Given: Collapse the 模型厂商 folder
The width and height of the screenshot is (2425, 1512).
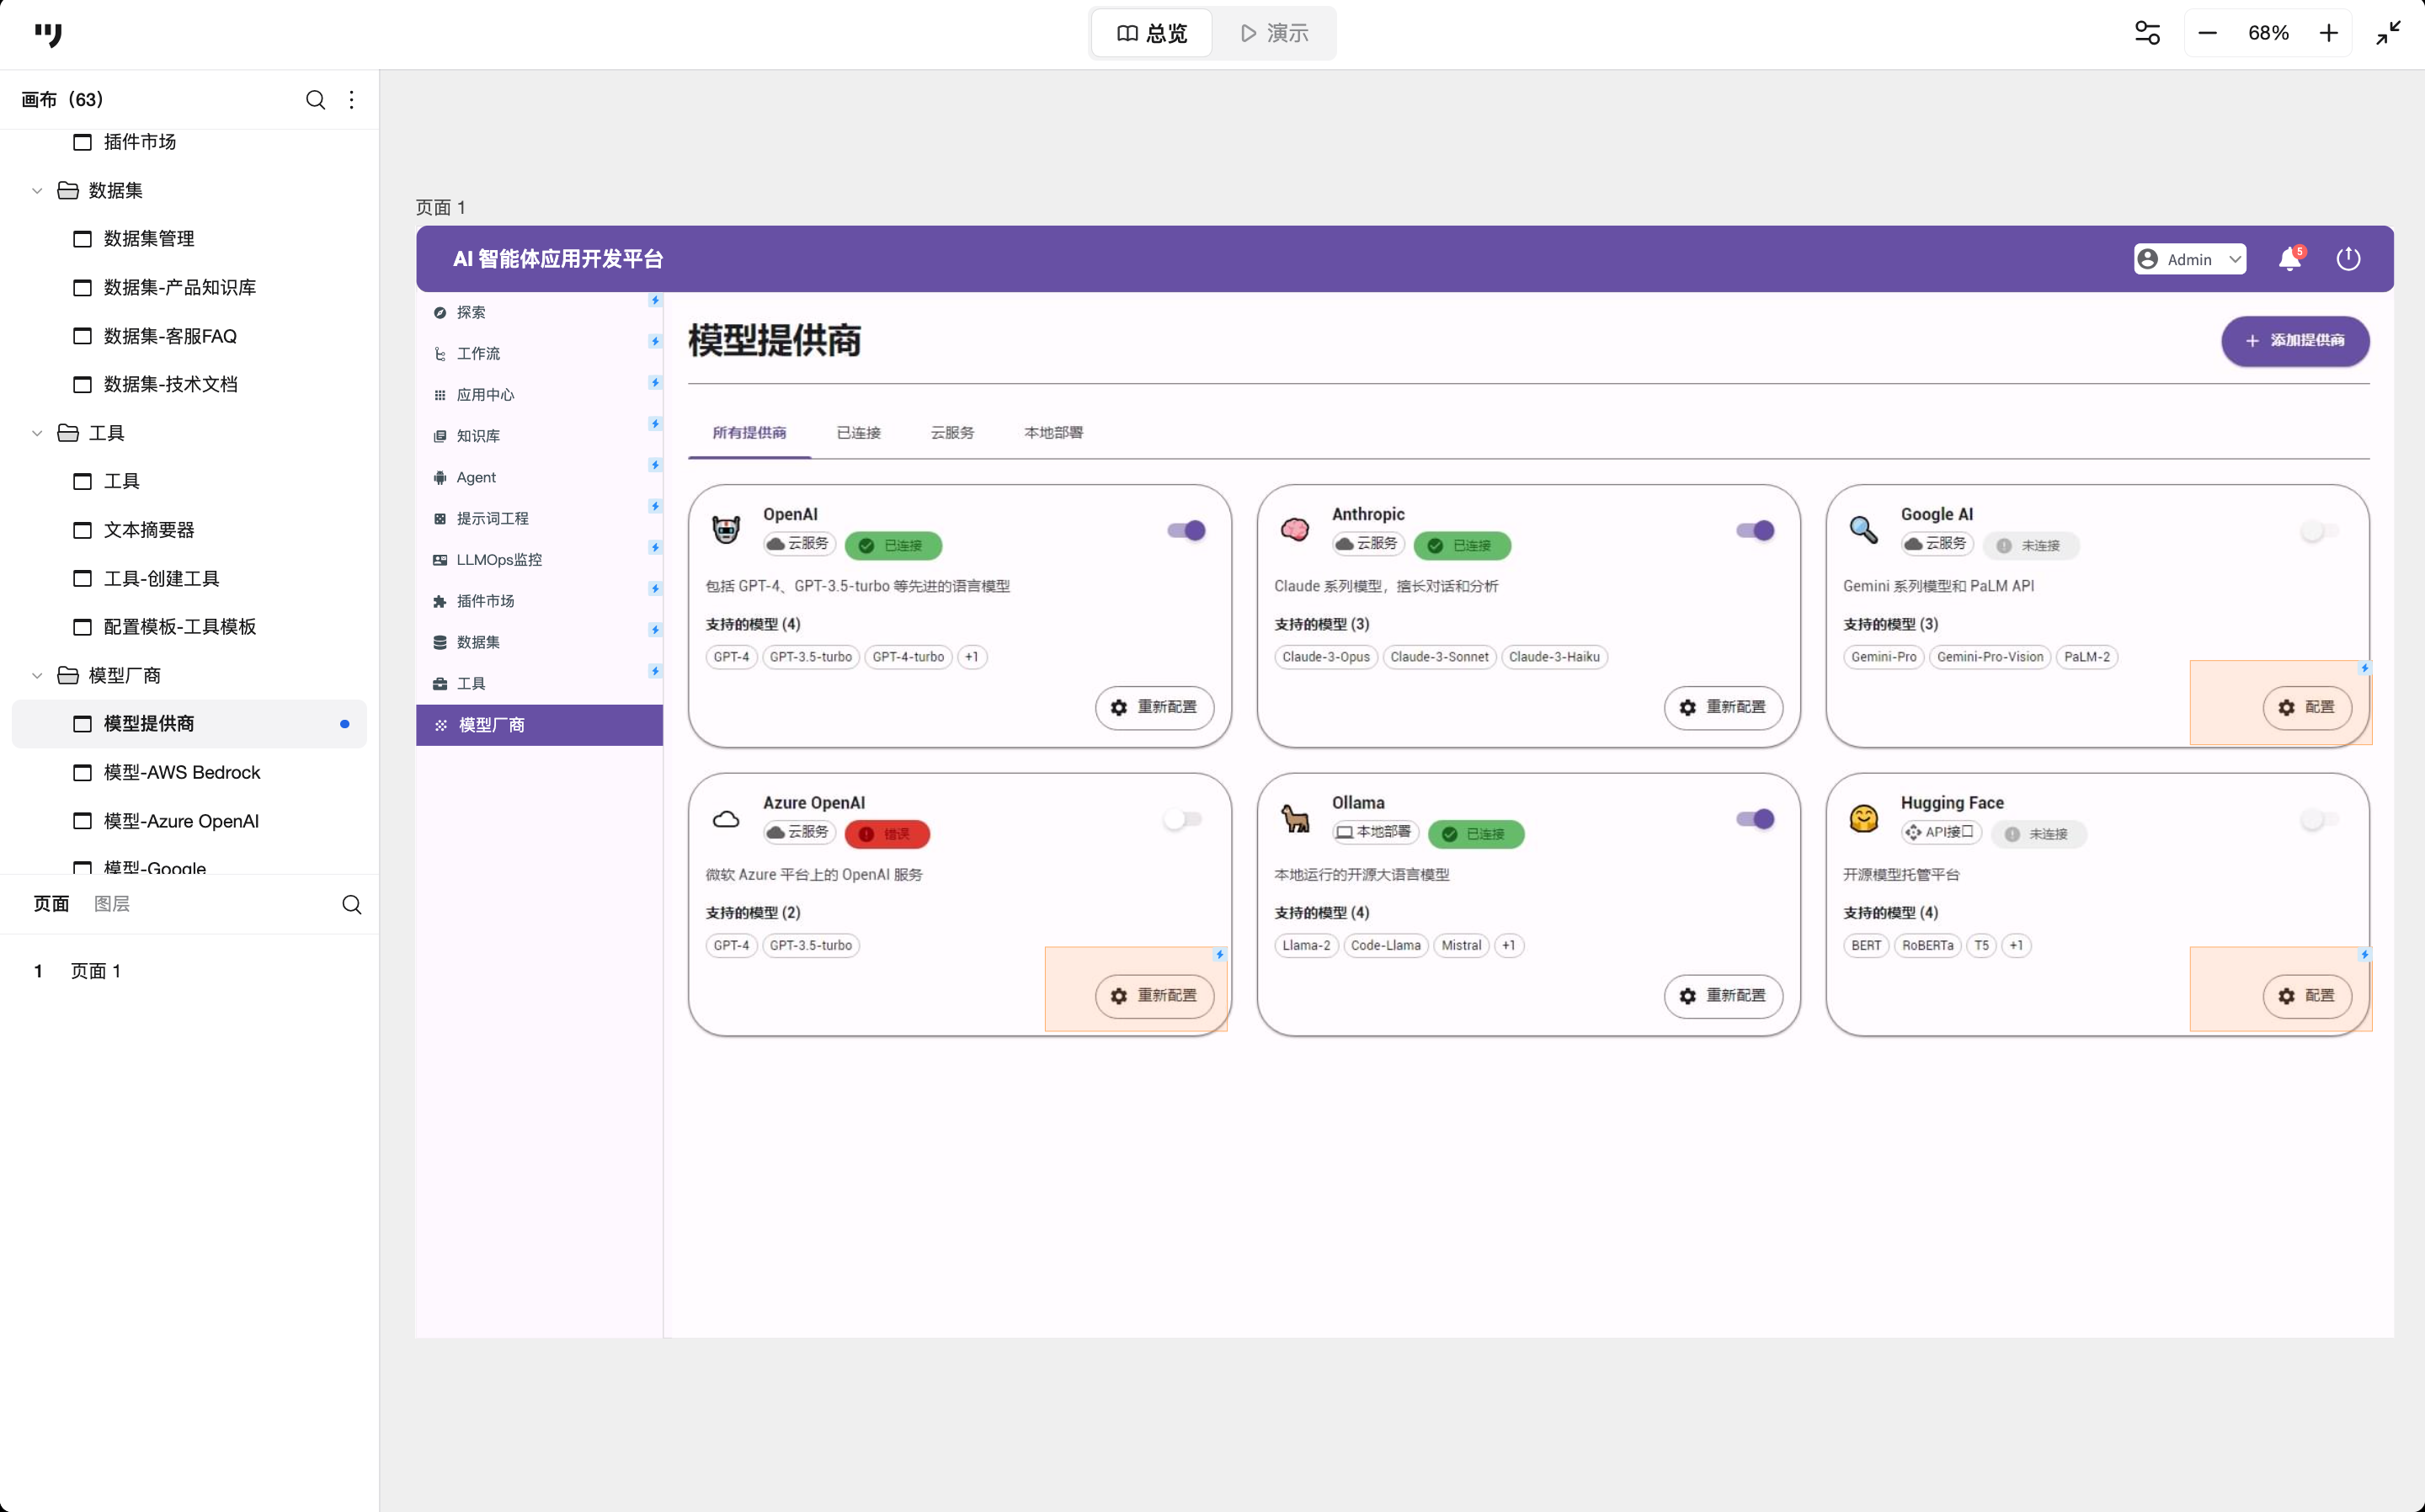Looking at the screenshot, I should coord(37,675).
